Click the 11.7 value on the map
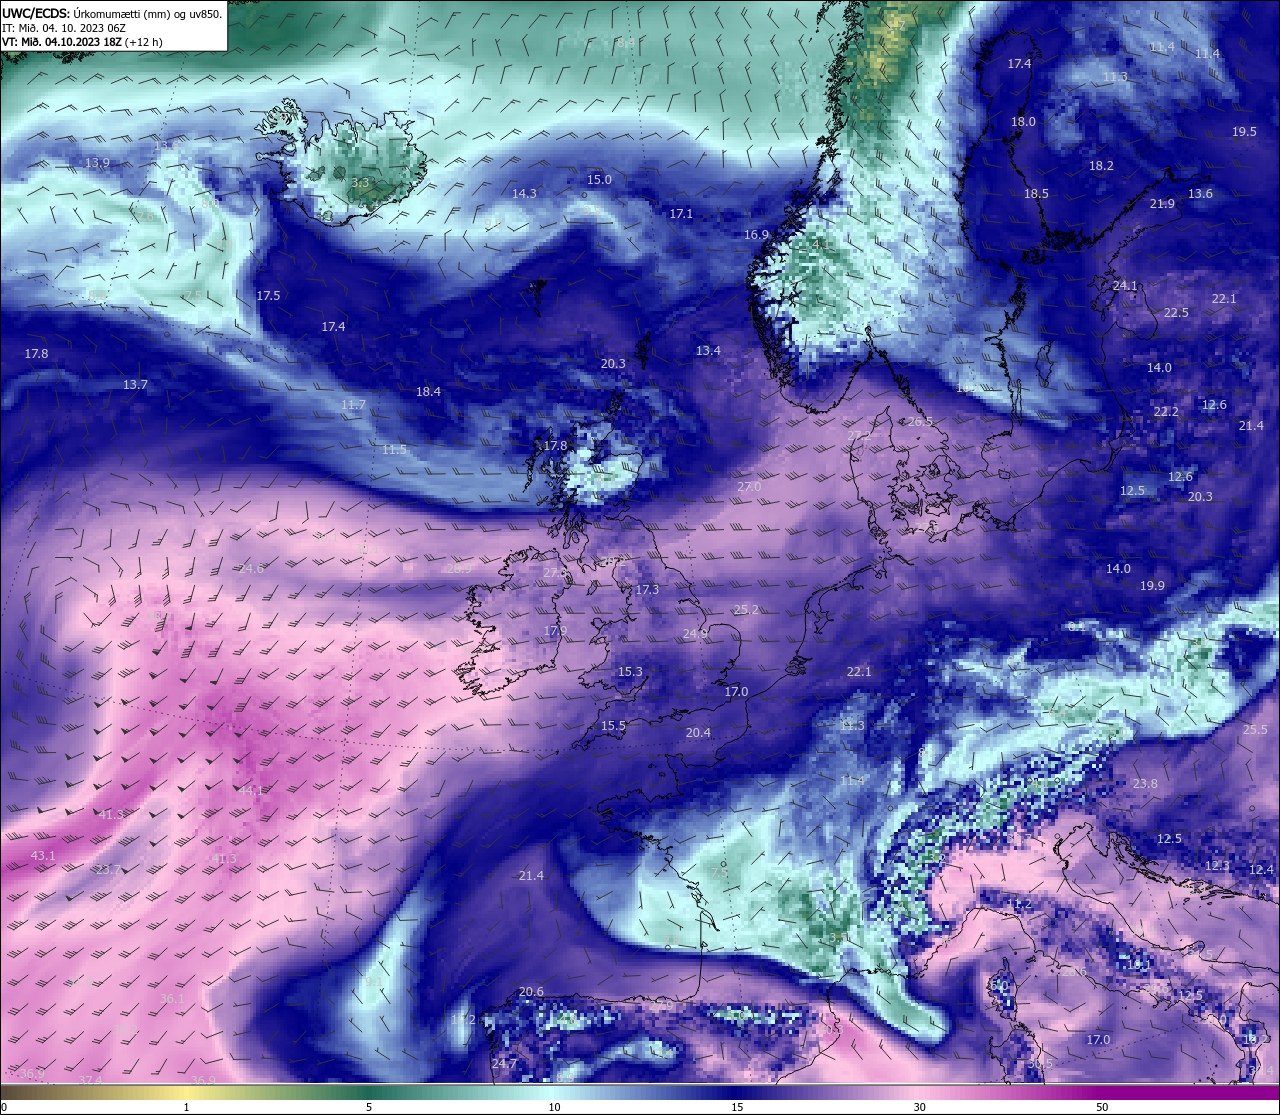Image resolution: width=1280 pixels, height=1115 pixels. (x=353, y=405)
